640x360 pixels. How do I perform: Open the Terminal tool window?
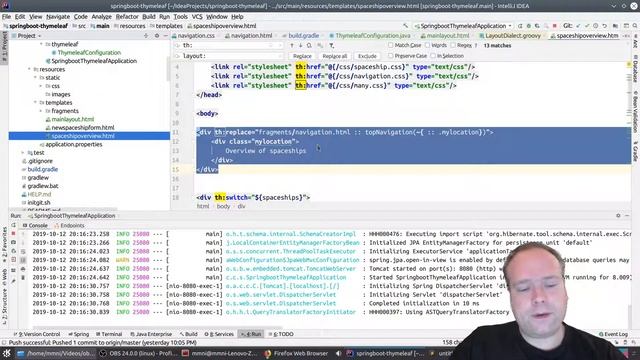109,334
